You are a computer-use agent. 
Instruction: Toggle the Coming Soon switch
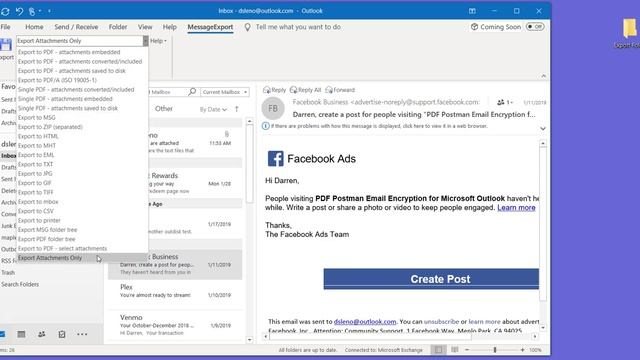click(535, 27)
